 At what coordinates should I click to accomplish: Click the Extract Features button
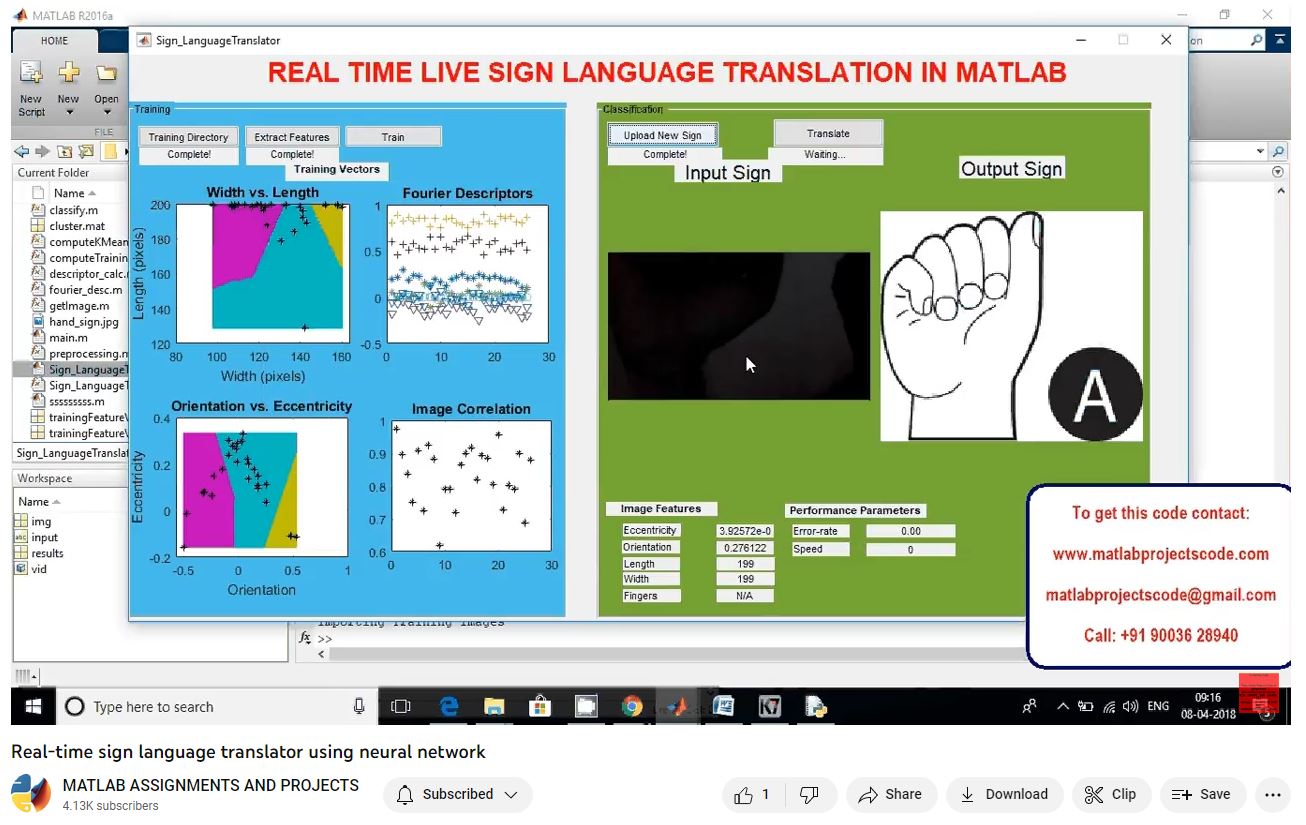(292, 137)
